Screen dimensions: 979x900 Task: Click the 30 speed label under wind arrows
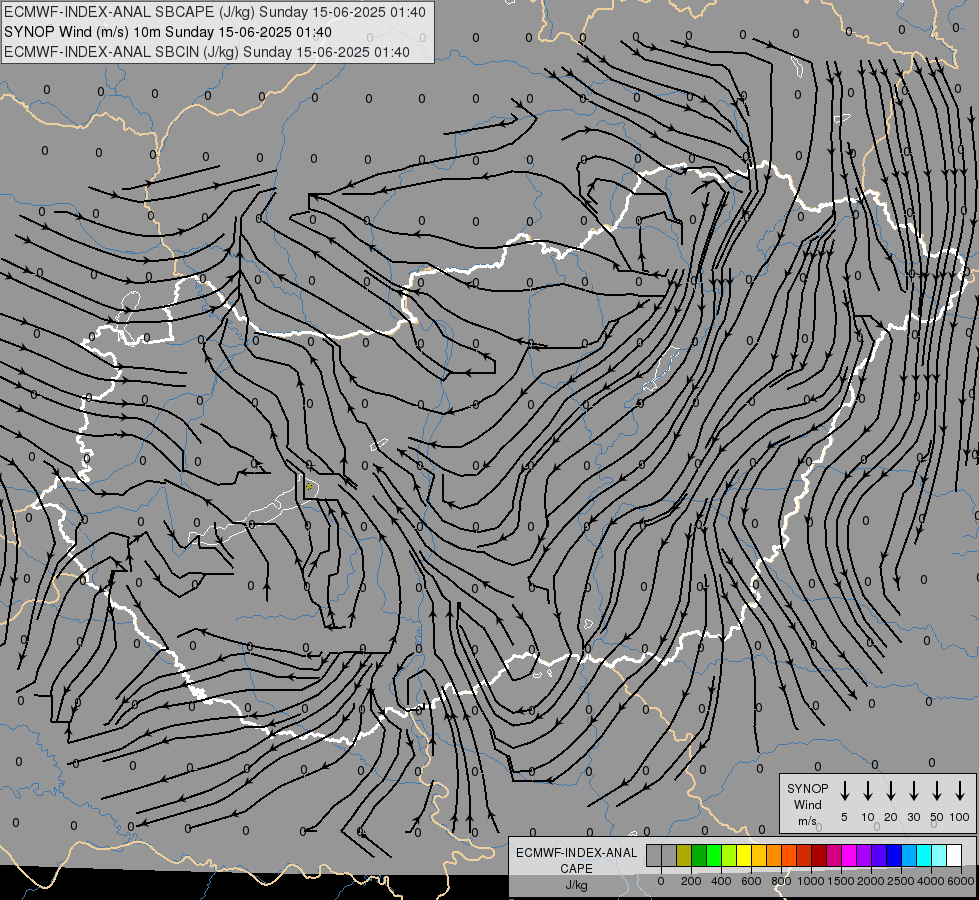pos(913,817)
